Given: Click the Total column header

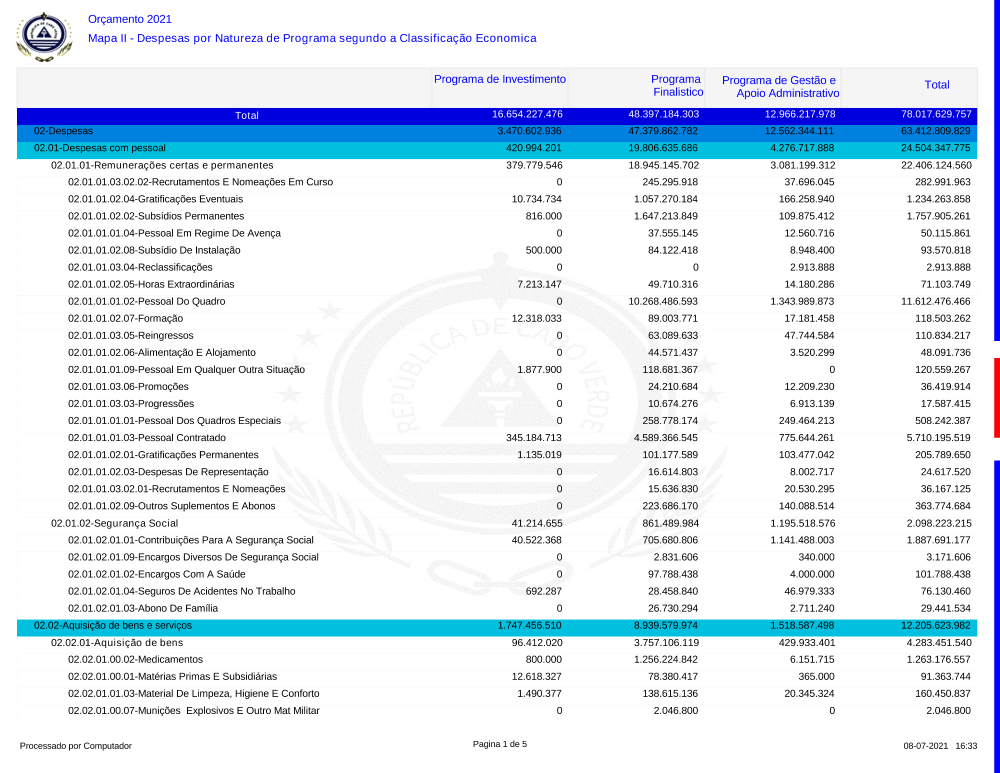Looking at the screenshot, I should point(936,85).
